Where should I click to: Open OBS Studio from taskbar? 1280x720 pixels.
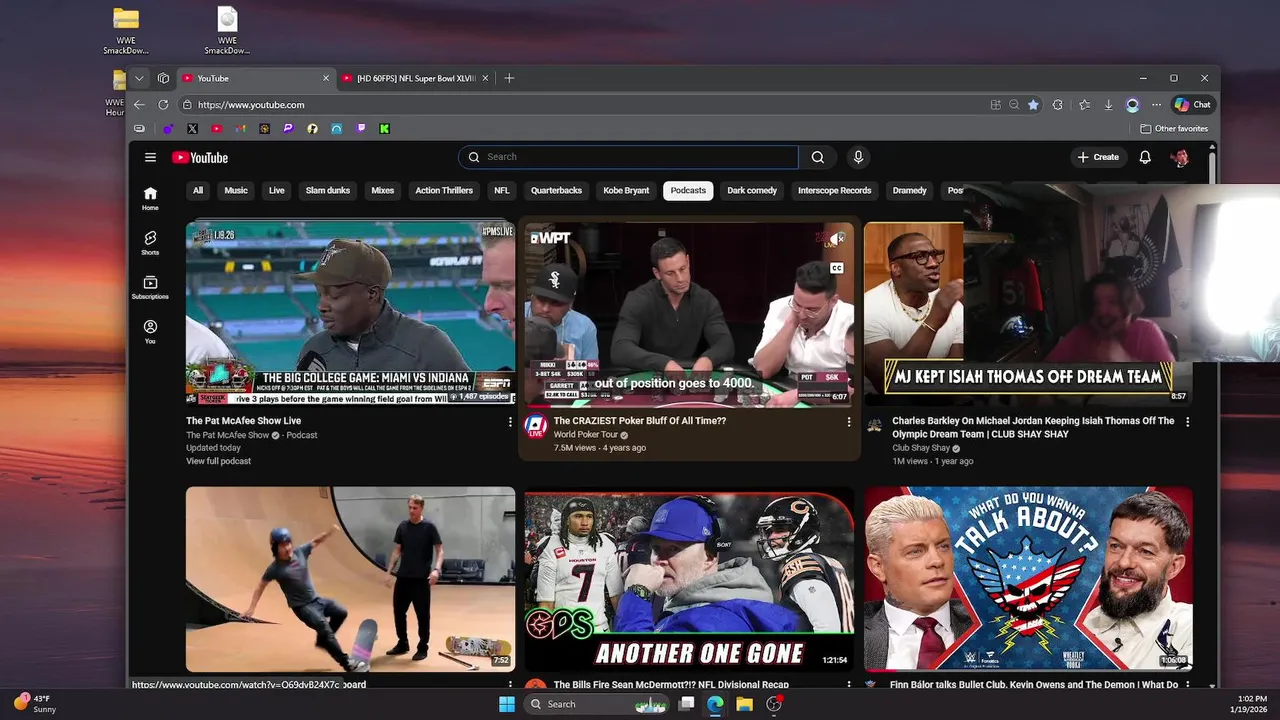[x=773, y=704]
